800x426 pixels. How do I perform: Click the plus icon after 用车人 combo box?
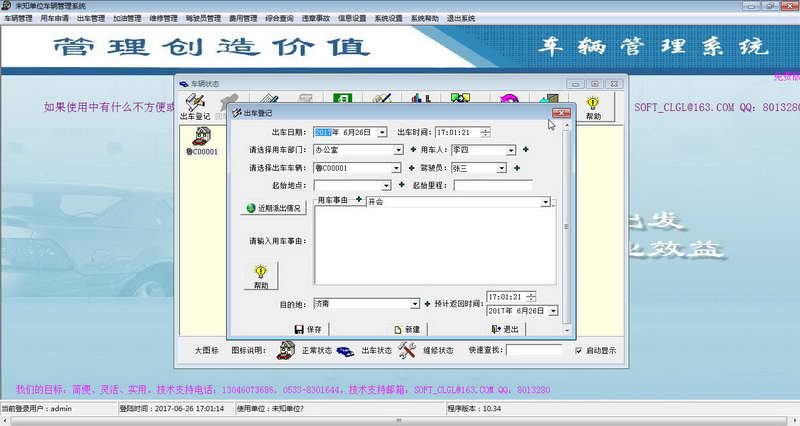pos(526,149)
